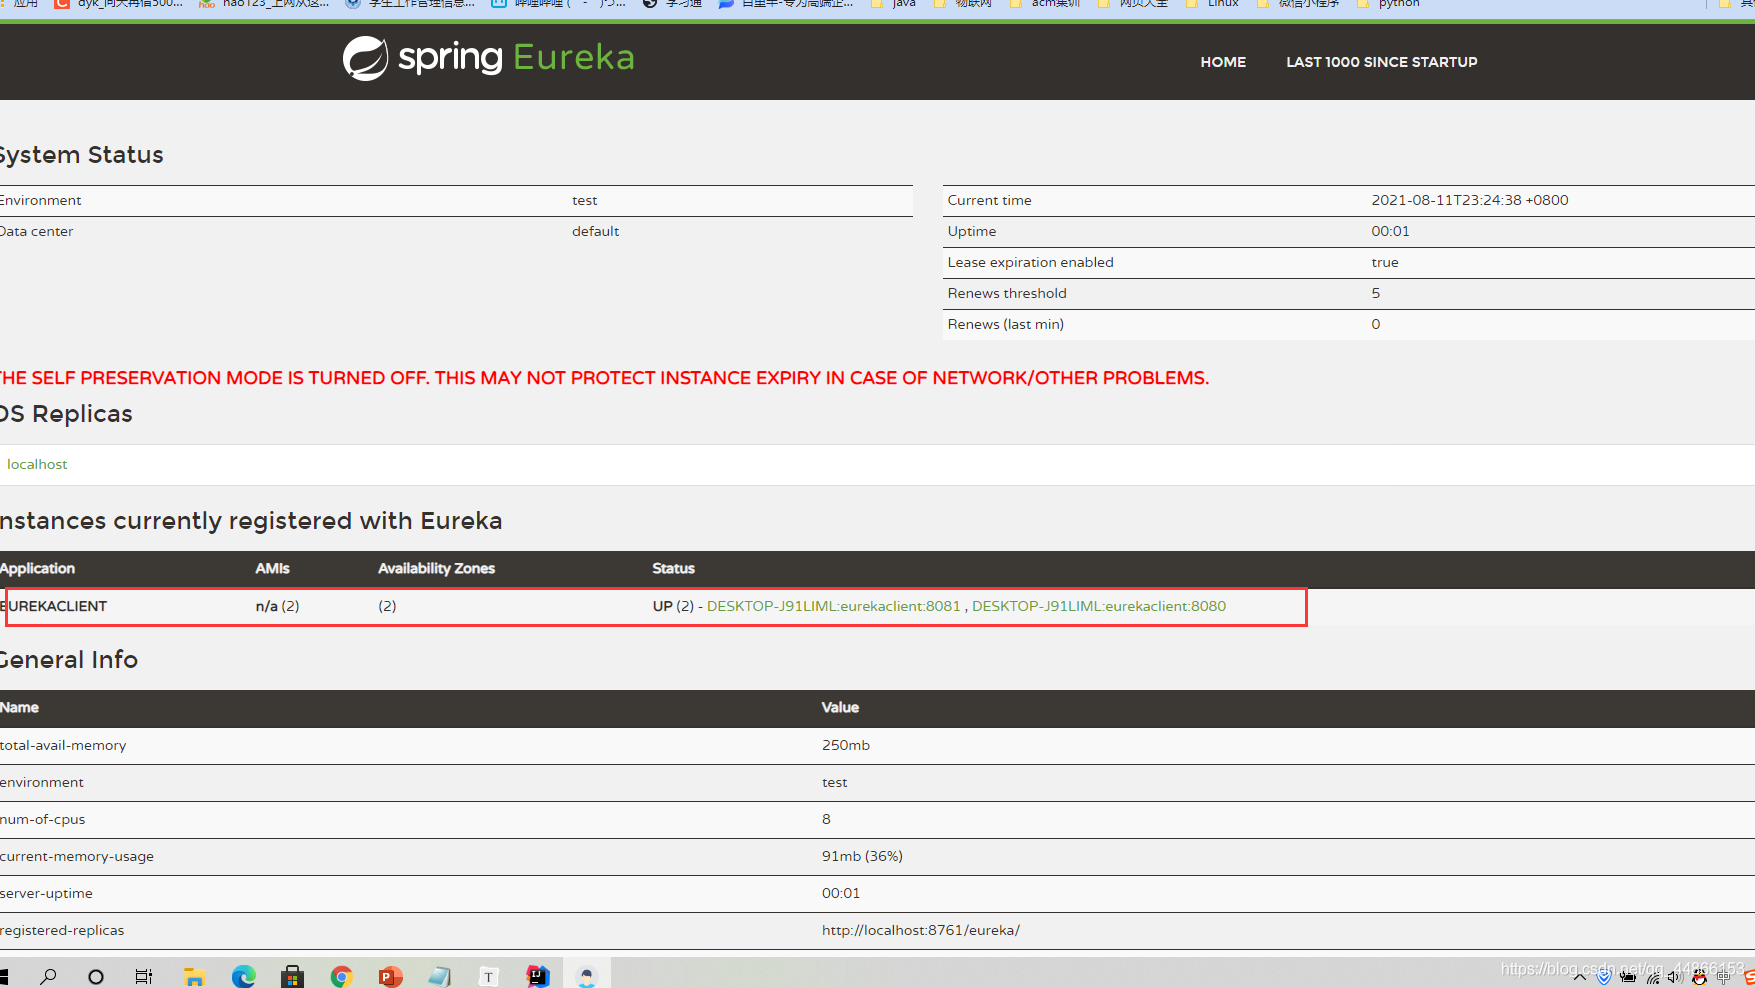Click the Current time value 2021-08-11T23:24:38
This screenshot has height=988, width=1755.
1469,200
